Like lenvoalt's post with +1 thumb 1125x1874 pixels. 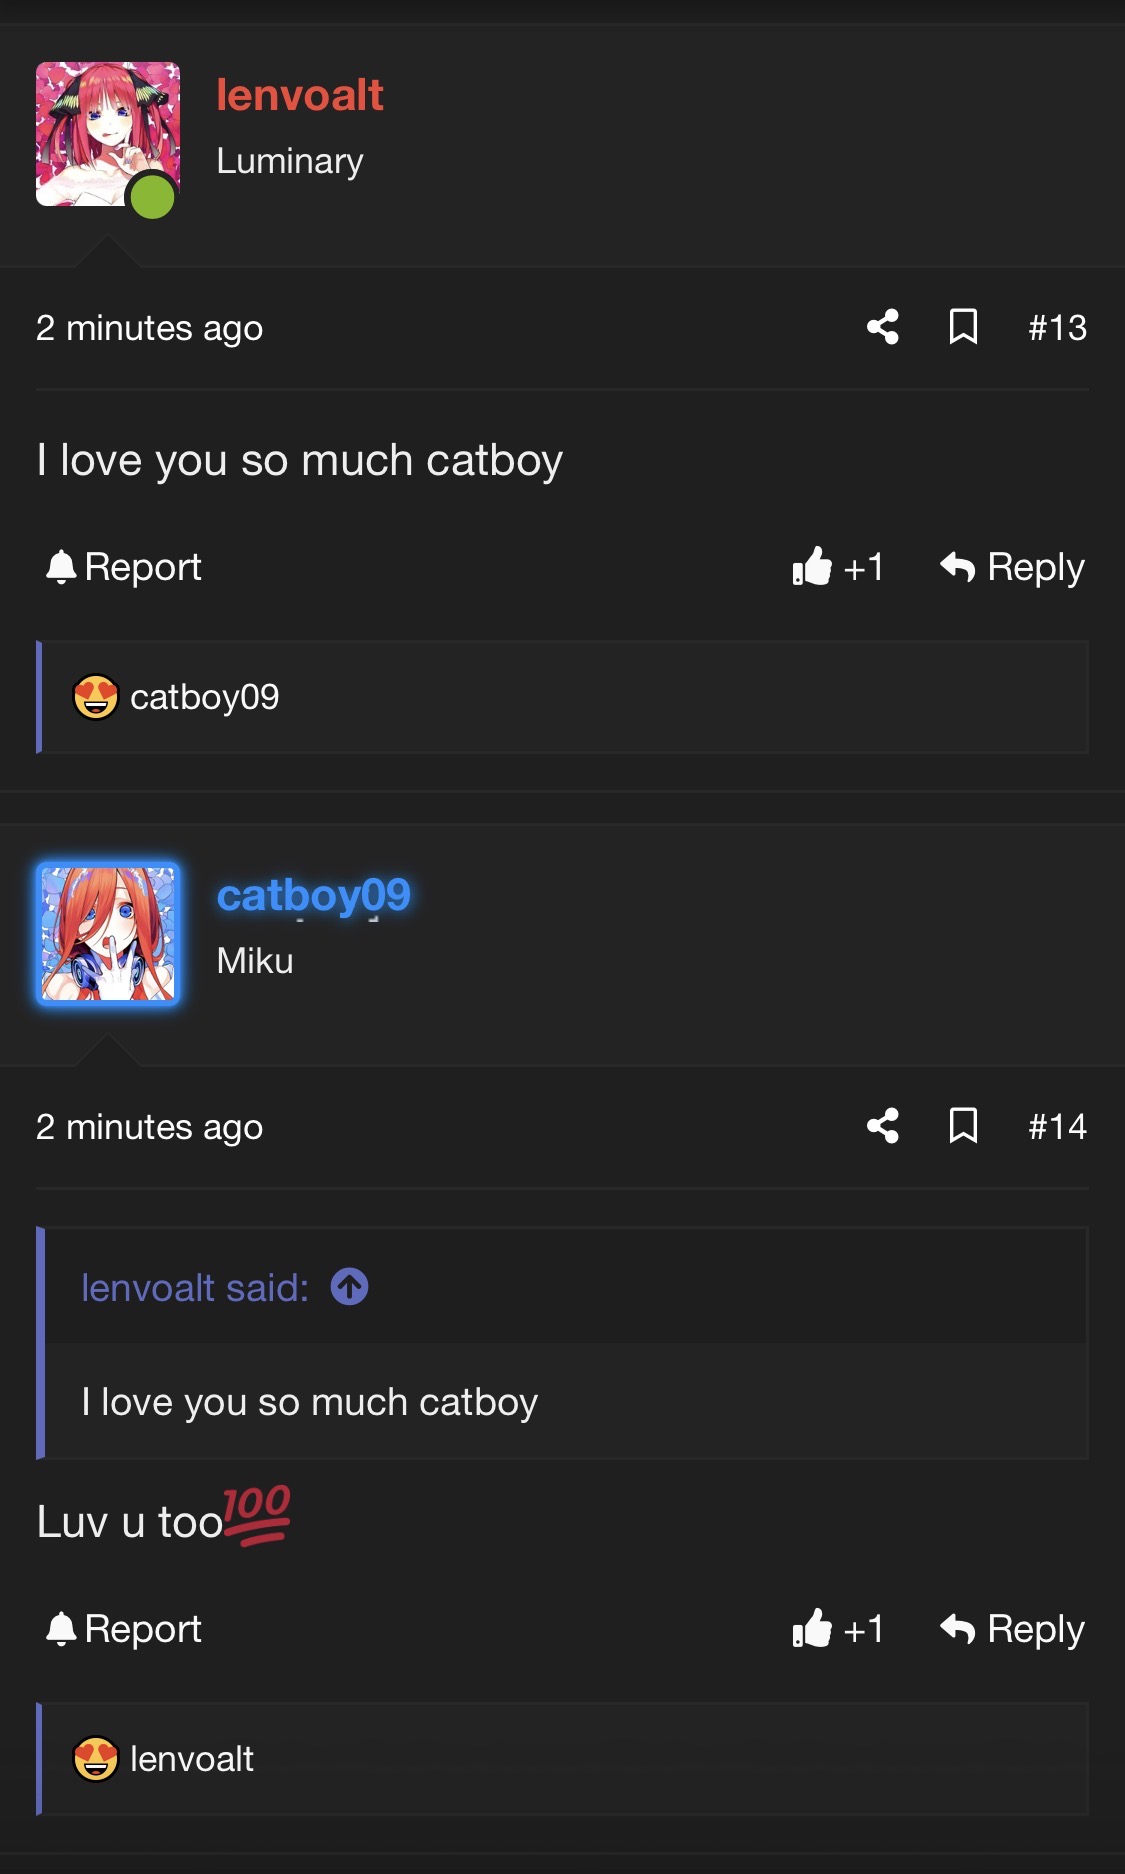(x=838, y=567)
